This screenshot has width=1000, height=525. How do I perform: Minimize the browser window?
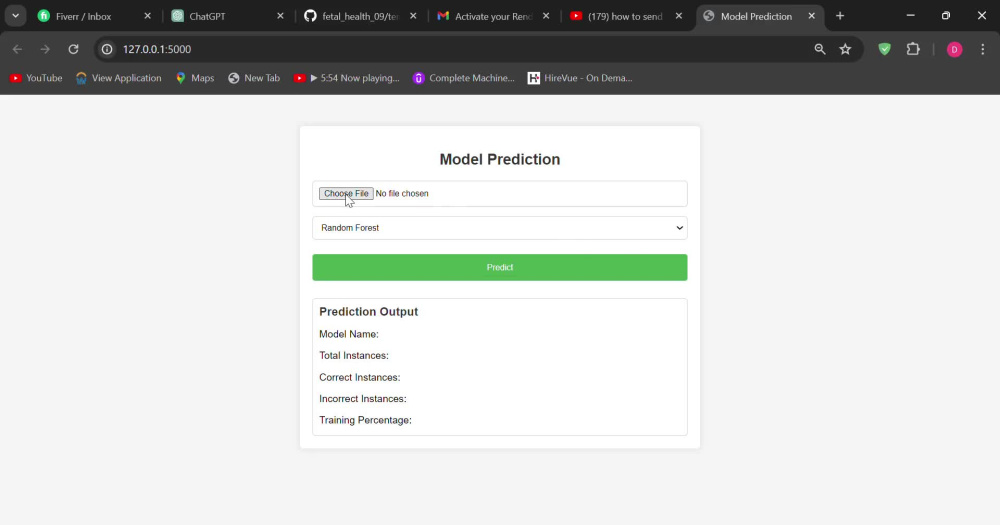911,16
